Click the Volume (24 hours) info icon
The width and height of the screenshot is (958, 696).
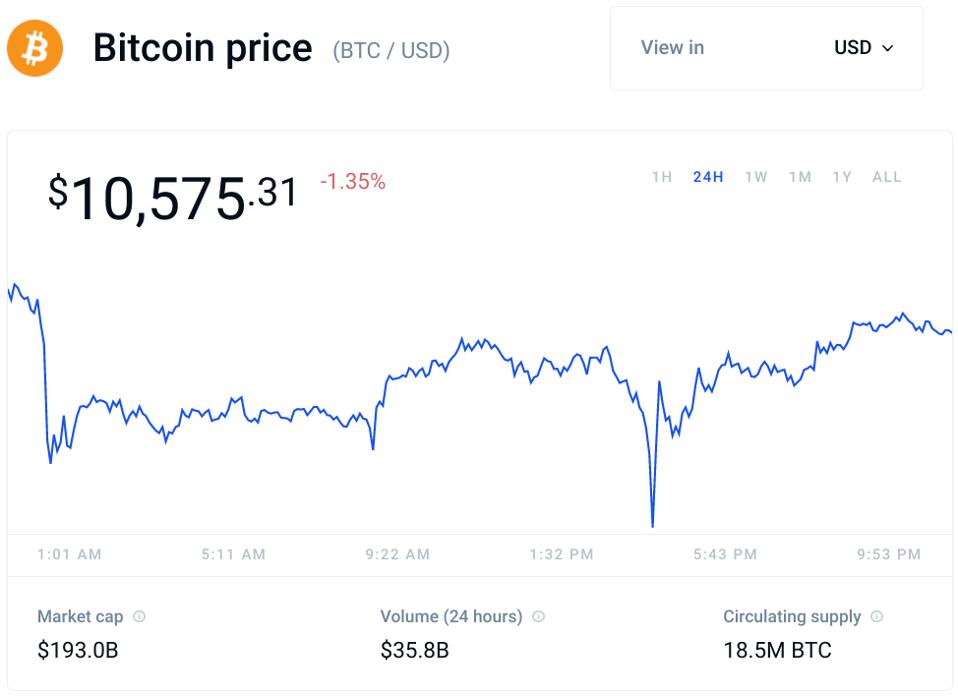coord(539,616)
